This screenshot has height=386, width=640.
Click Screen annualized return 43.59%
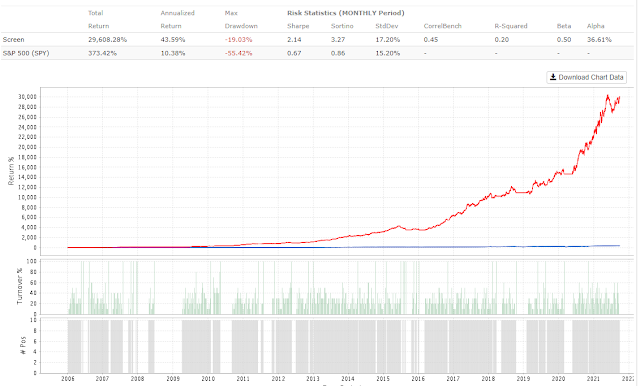173,40
